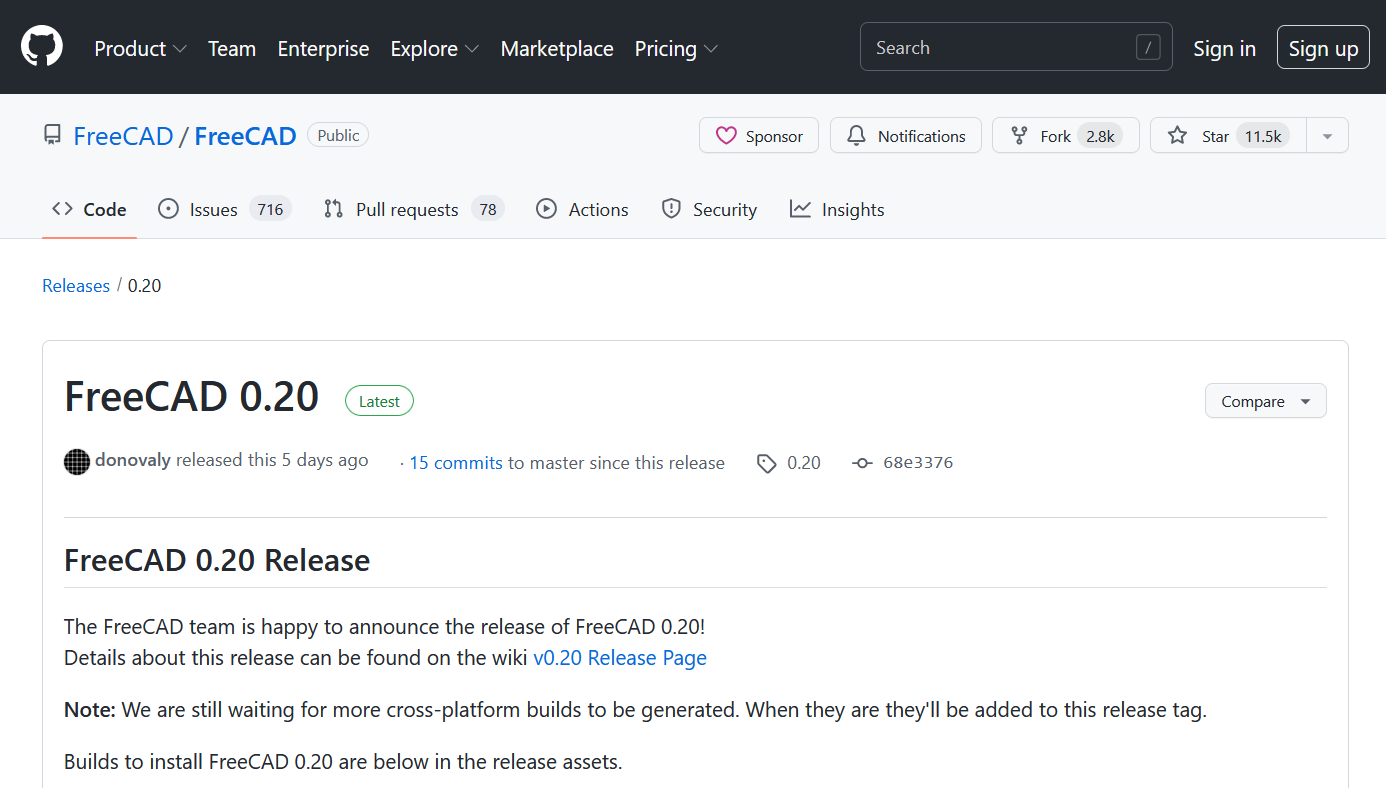Image resolution: width=1386 pixels, height=788 pixels.
Task: Click the 11.5k star count
Action: tap(1262, 136)
